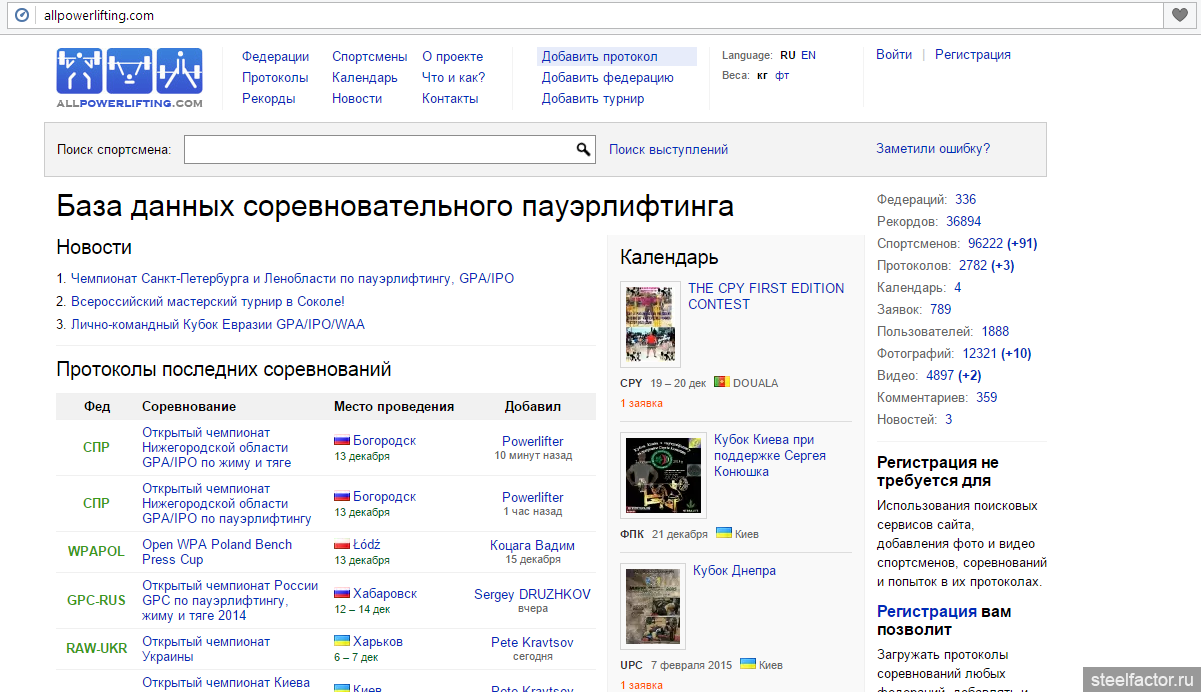
Task: Open THE CPY FIRST EDITION CONTEST poster thumbnail
Action: pos(650,324)
